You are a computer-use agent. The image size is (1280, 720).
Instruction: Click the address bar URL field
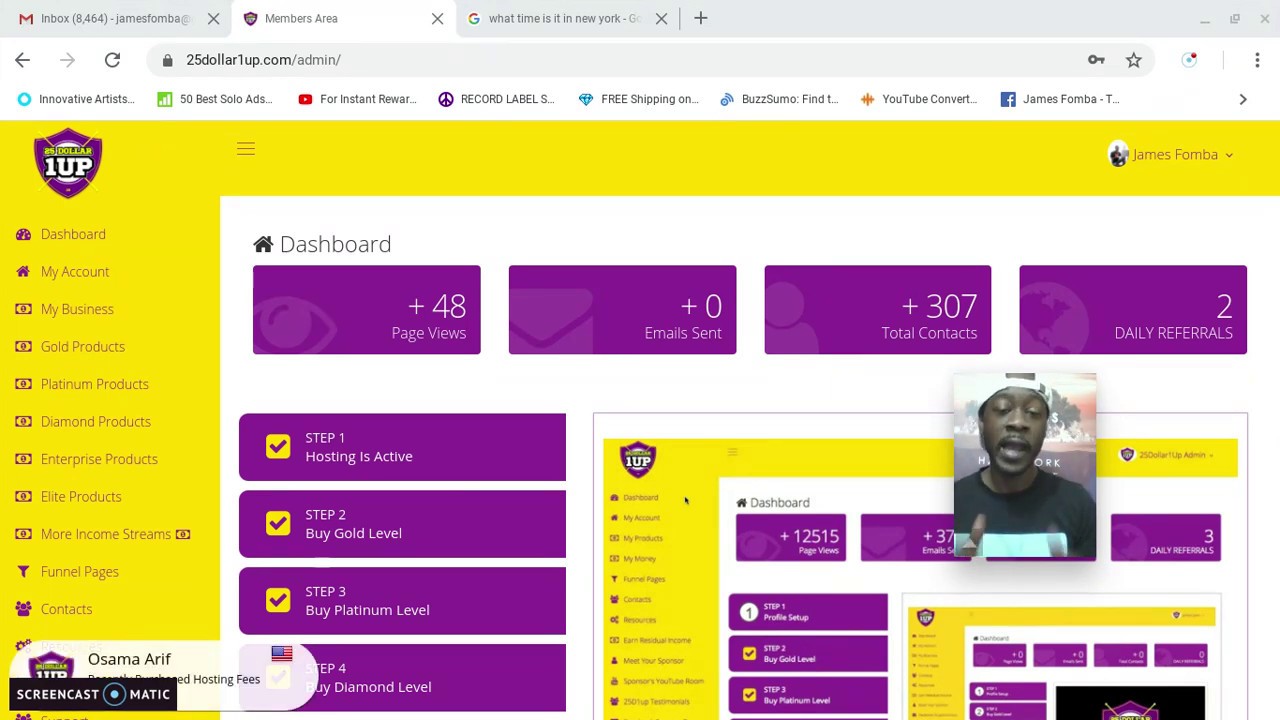[620, 60]
